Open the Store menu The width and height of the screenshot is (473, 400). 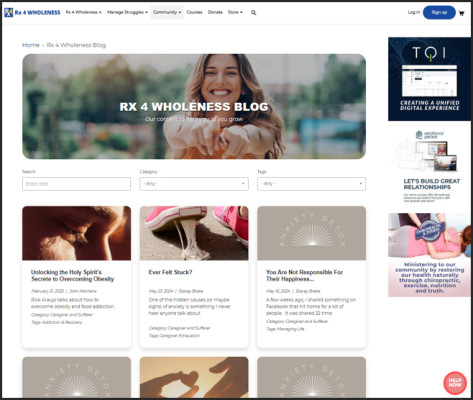click(x=235, y=12)
